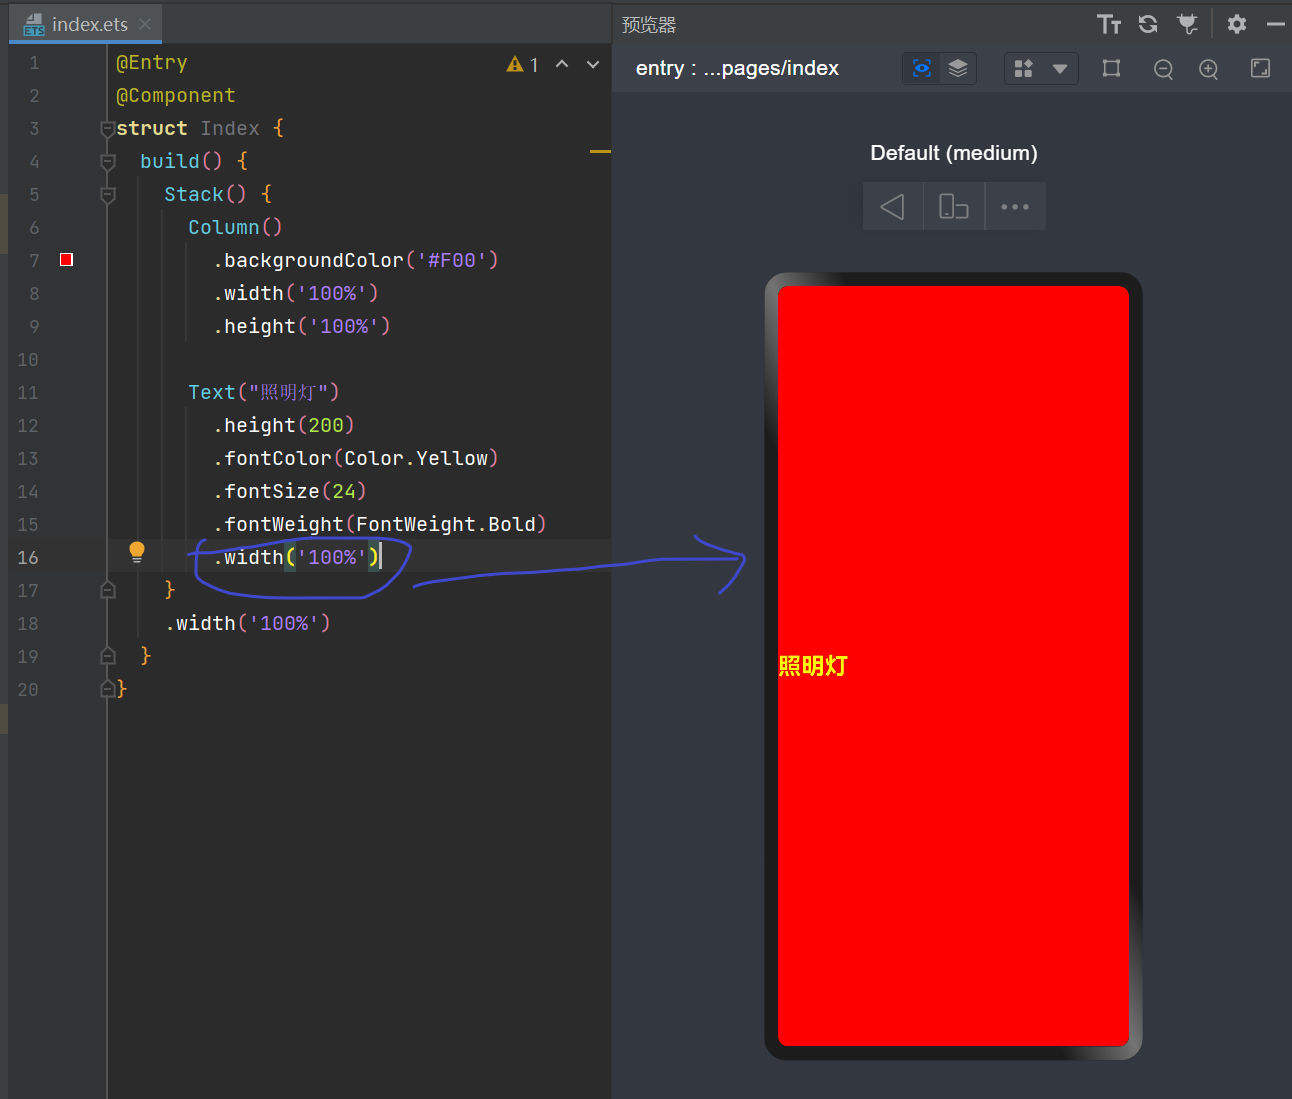The image size is (1292, 1099).
Task: Close the index.ets tab
Action: 145,24
